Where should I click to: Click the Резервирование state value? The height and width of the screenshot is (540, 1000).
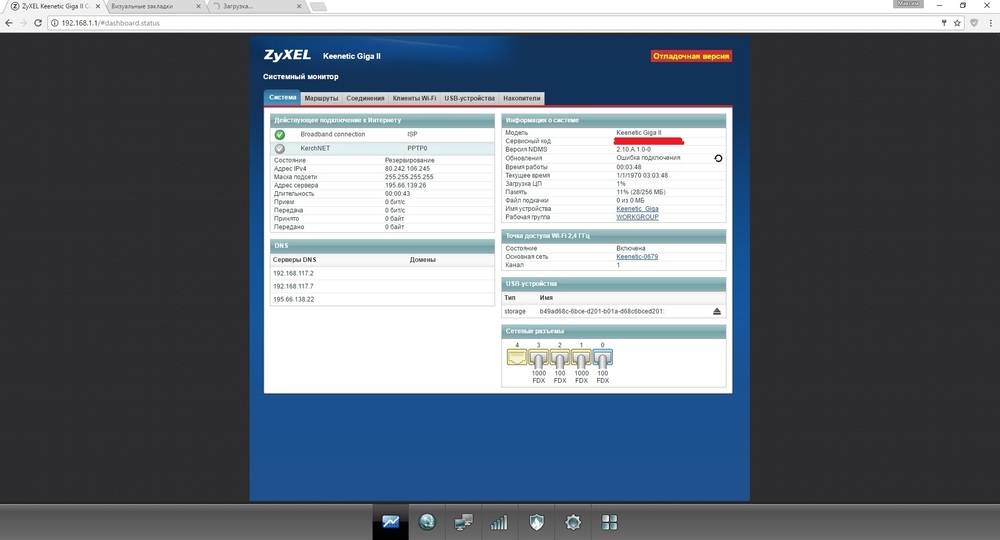pos(409,161)
